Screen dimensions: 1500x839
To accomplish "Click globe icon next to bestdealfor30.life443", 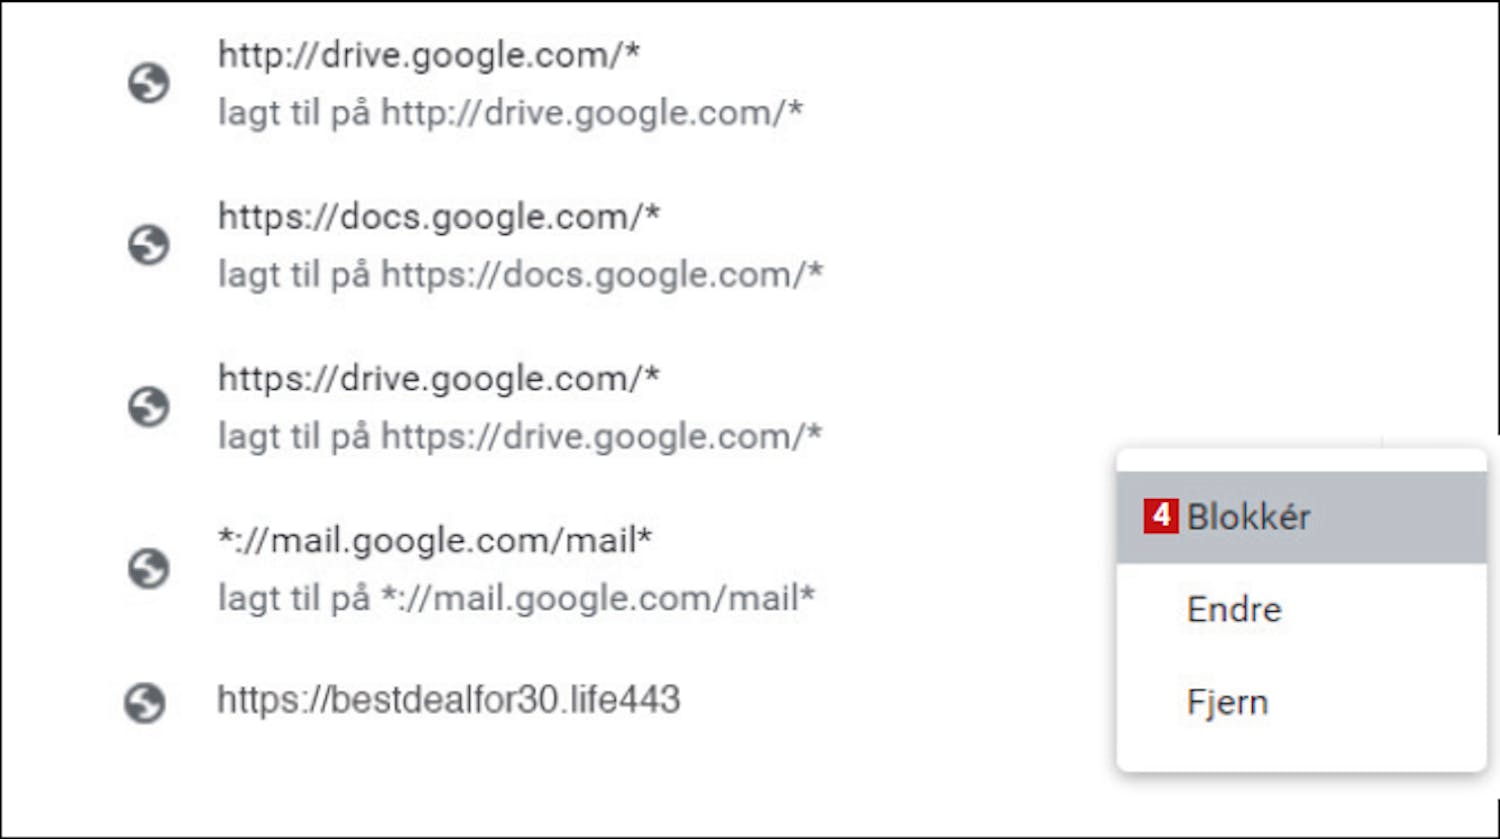I will (x=144, y=703).
